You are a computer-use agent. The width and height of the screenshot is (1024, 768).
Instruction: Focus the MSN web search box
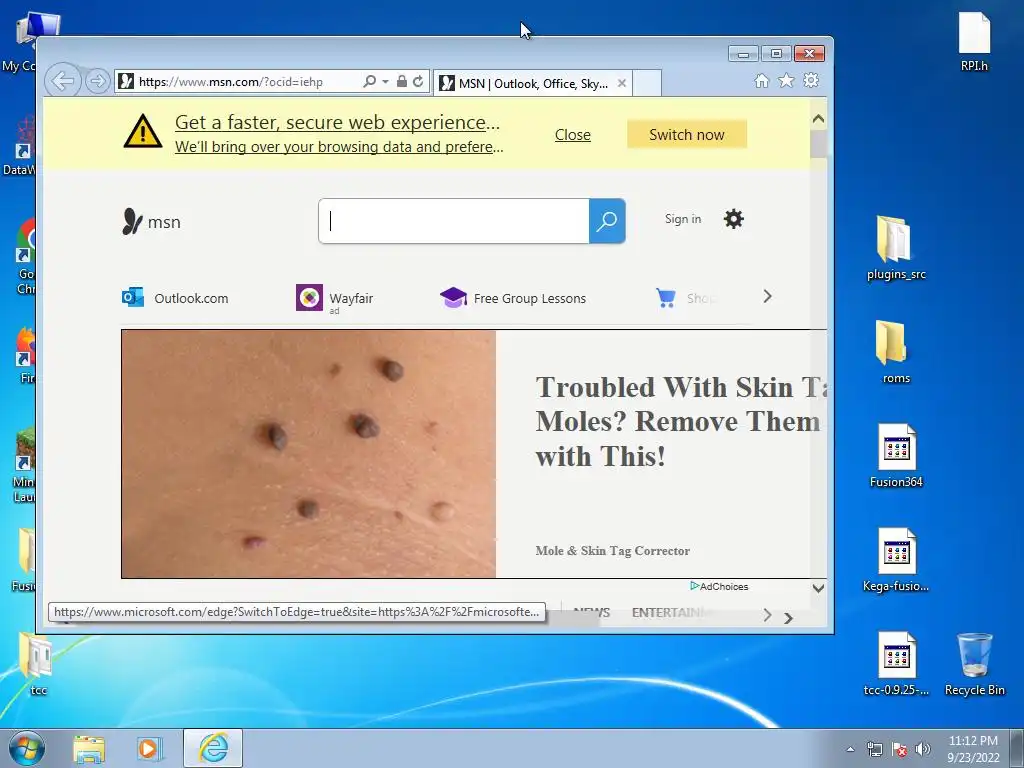454,221
